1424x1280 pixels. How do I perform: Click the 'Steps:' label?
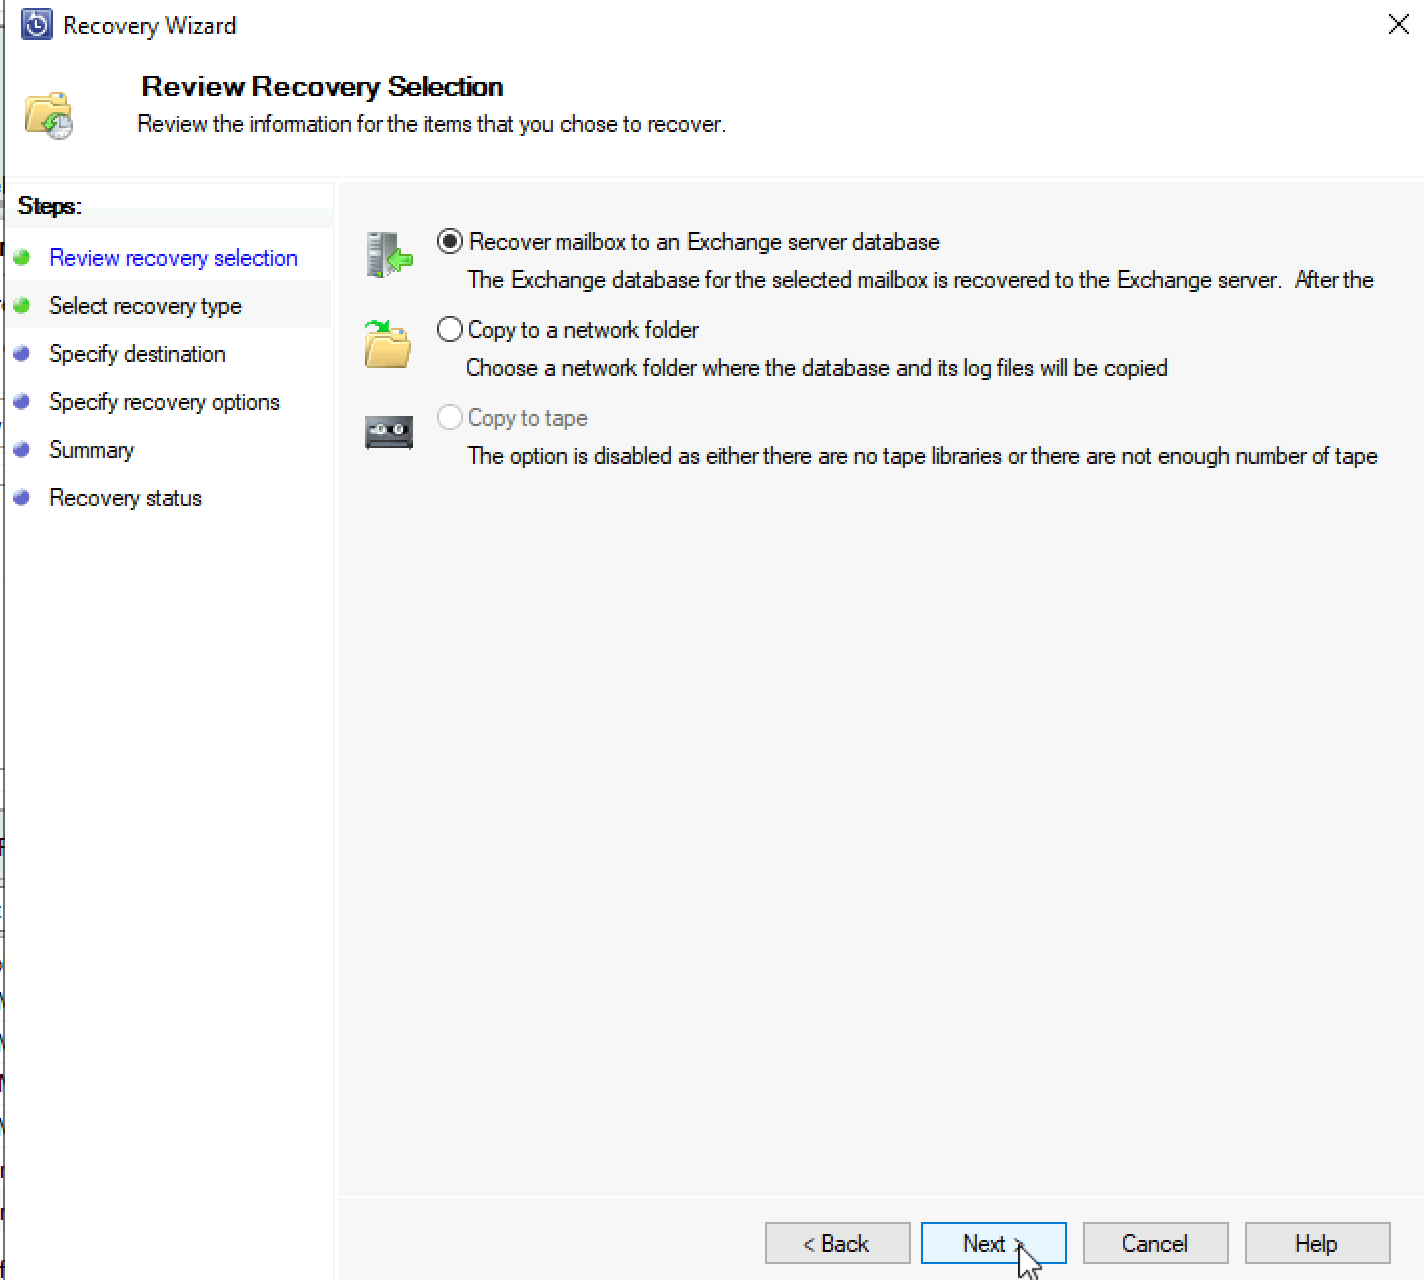pos(50,206)
